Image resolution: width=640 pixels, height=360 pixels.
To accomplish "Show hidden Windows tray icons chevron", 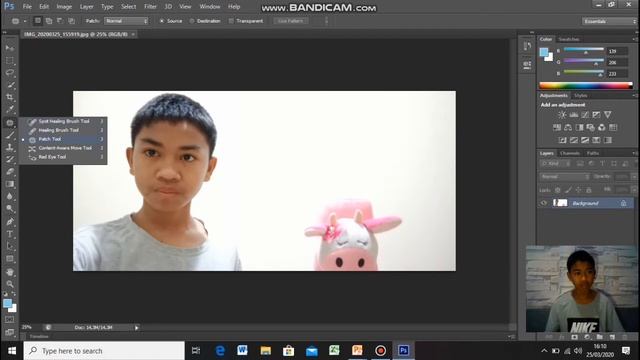I will coord(544,351).
